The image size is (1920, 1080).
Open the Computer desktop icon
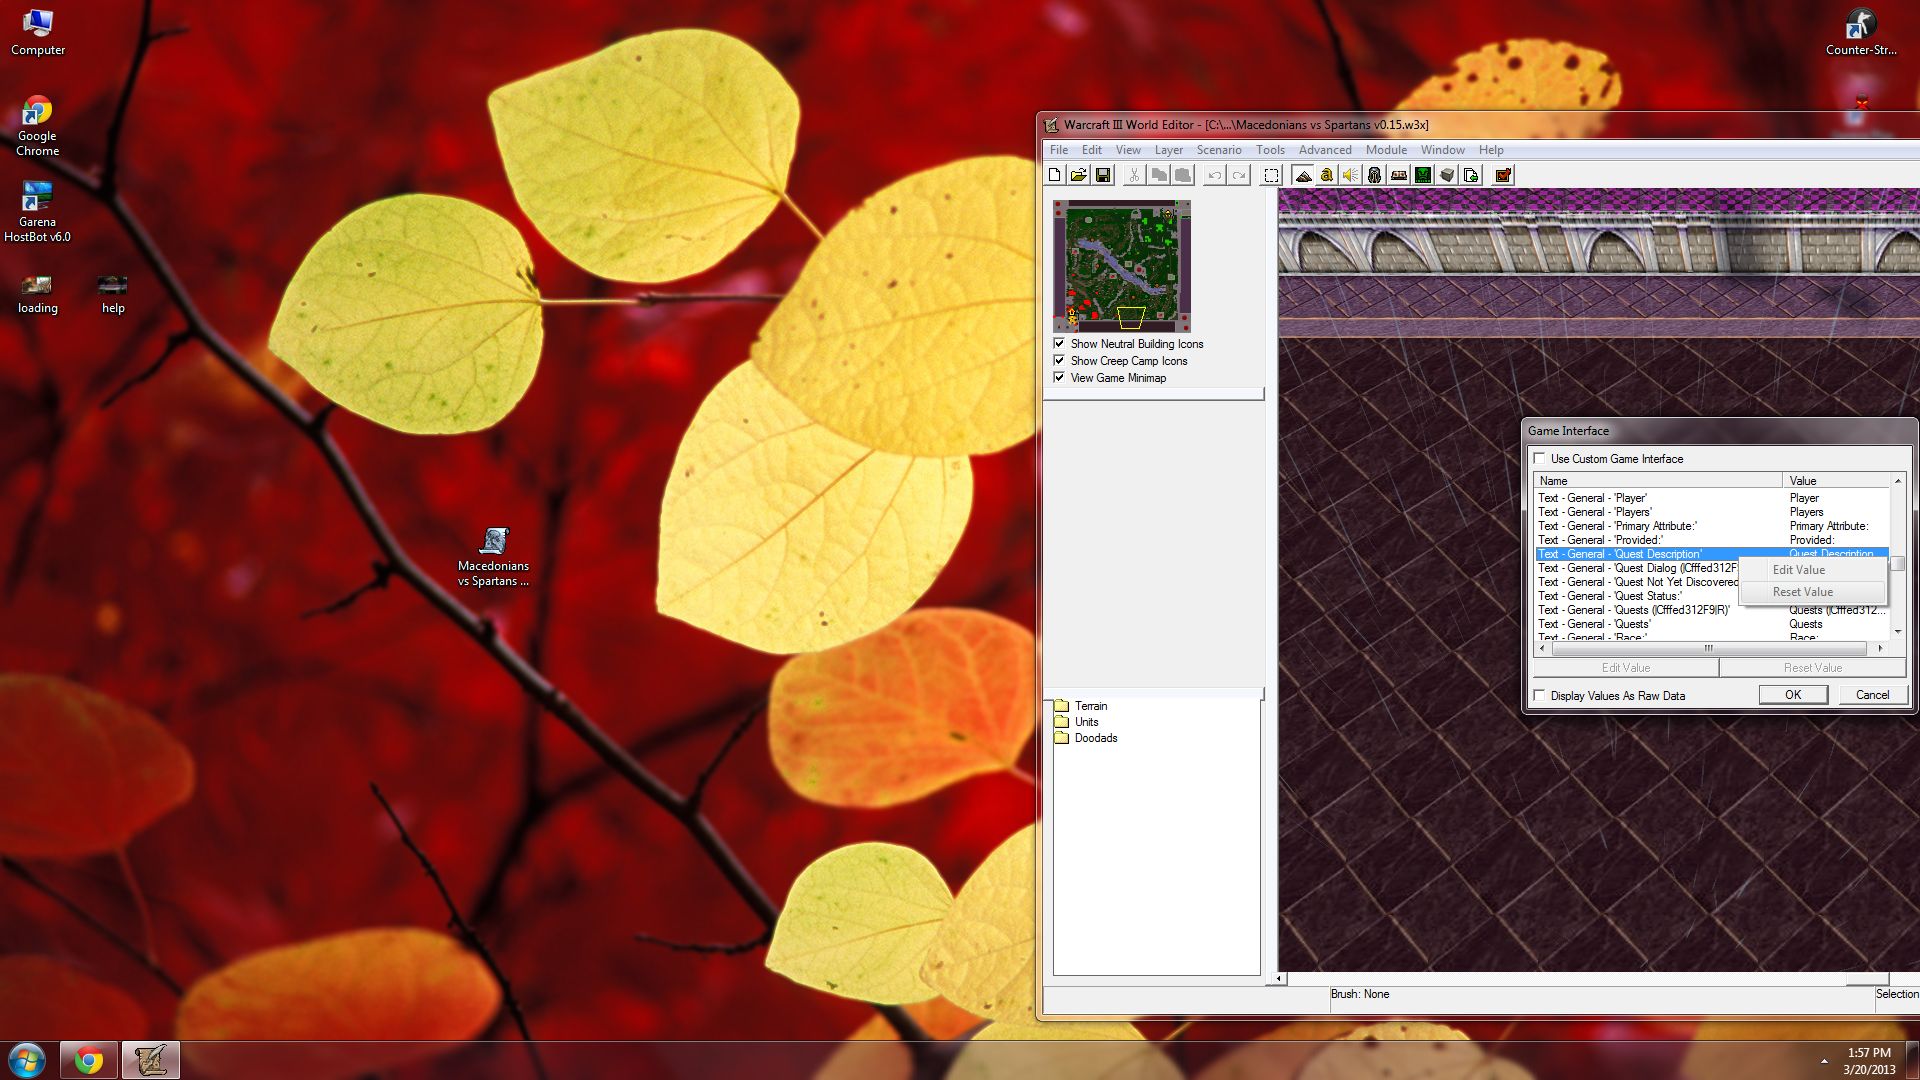point(38,32)
